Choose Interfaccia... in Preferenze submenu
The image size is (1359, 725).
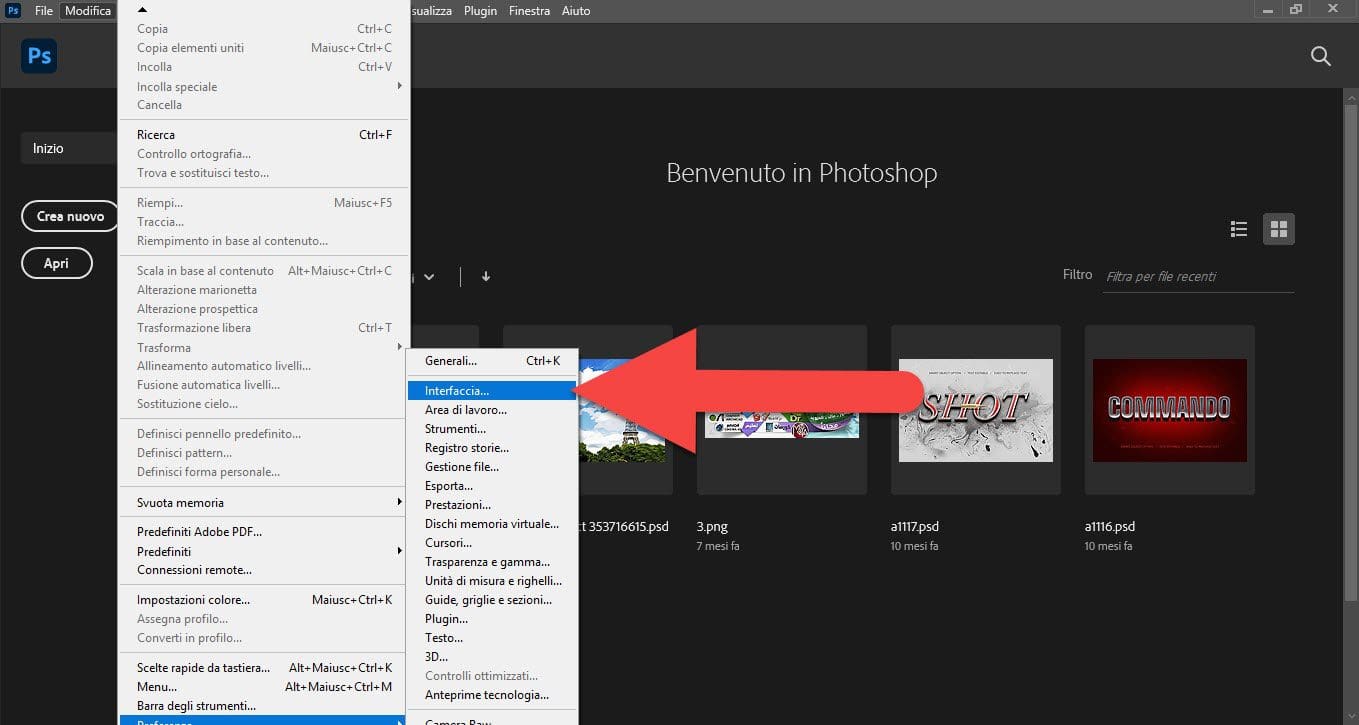coord(492,391)
